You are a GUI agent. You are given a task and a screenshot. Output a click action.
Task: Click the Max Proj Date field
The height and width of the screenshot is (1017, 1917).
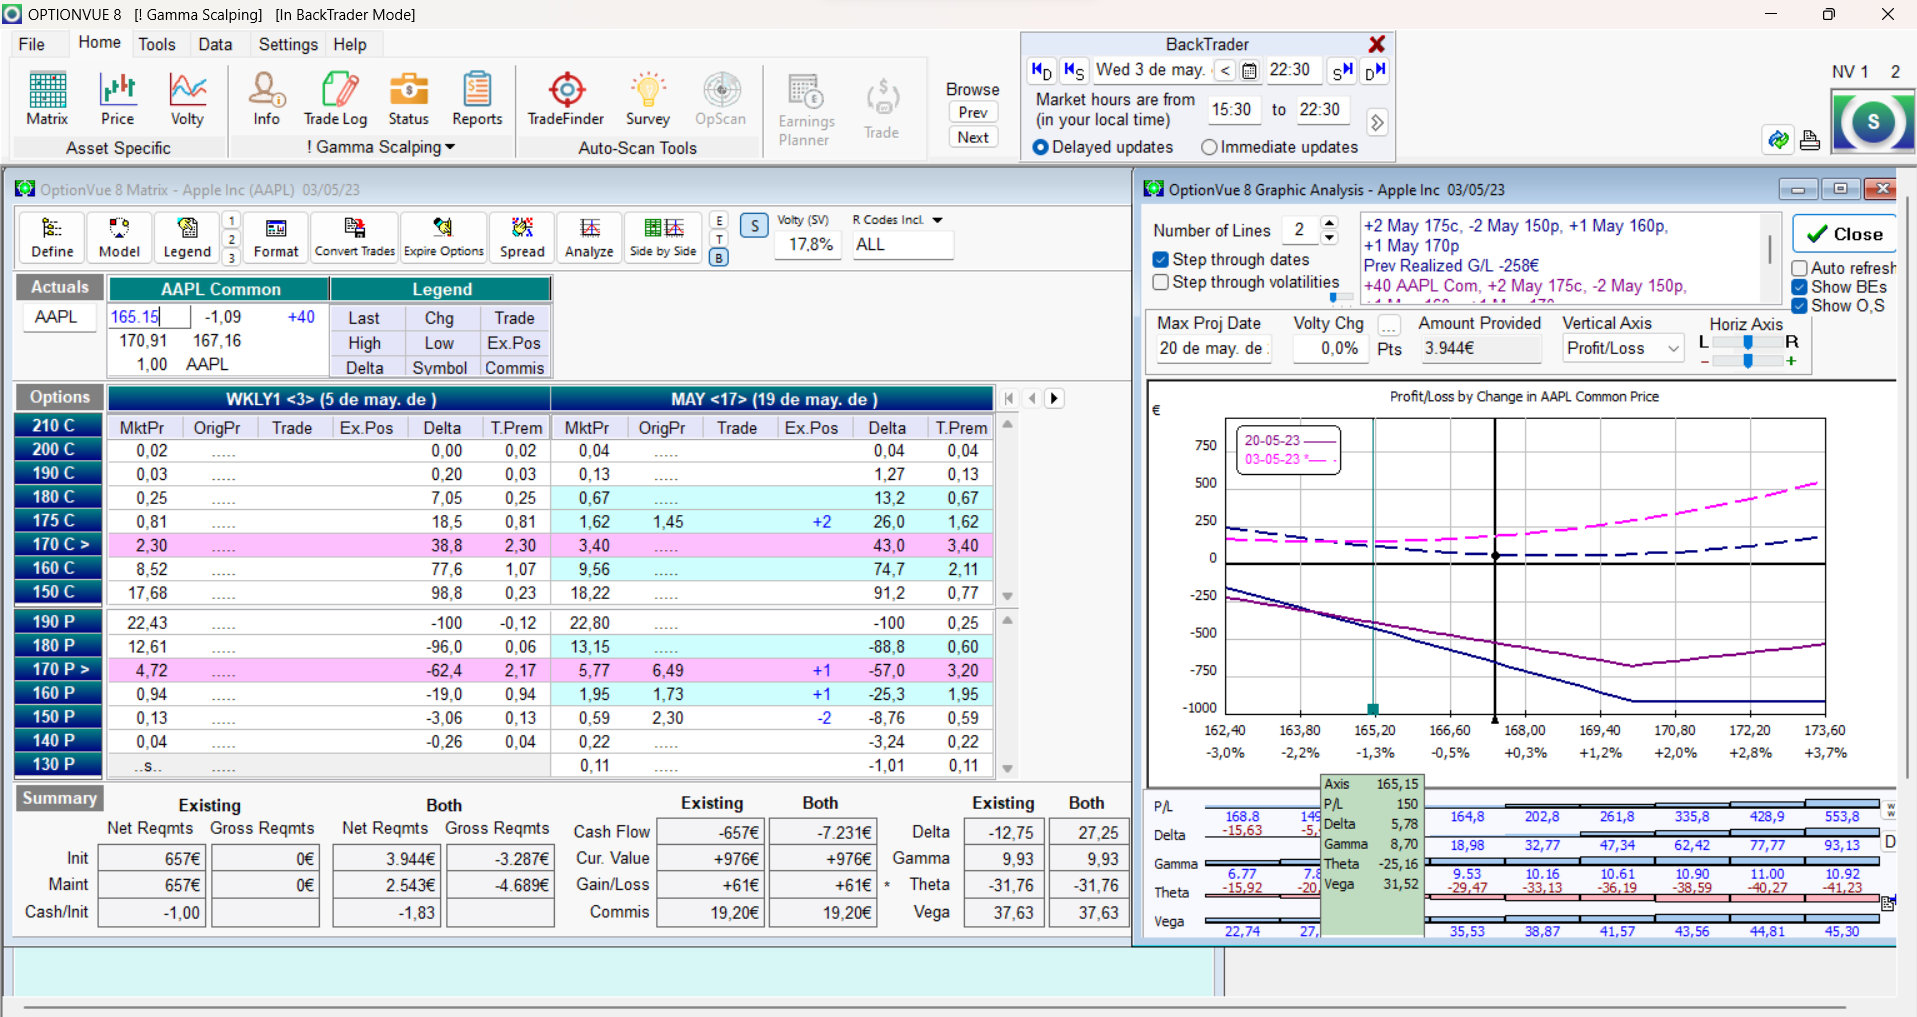1213,348
